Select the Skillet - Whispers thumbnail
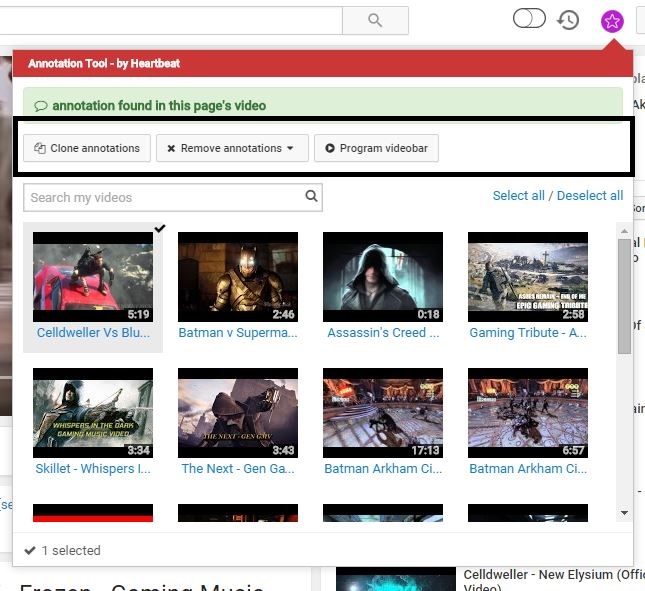645x591 pixels. pos(93,413)
